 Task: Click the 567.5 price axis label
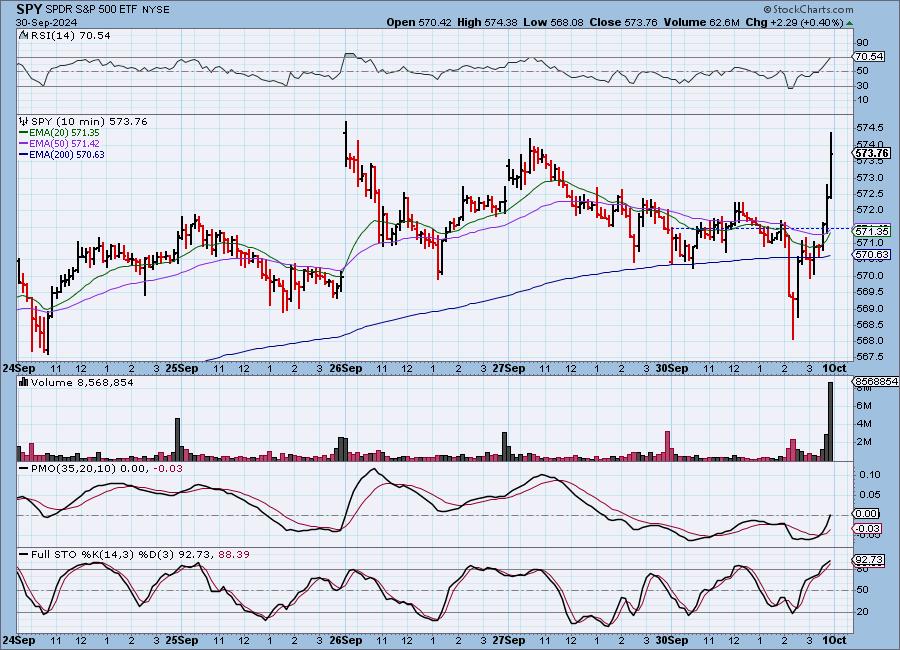[x=870, y=357]
